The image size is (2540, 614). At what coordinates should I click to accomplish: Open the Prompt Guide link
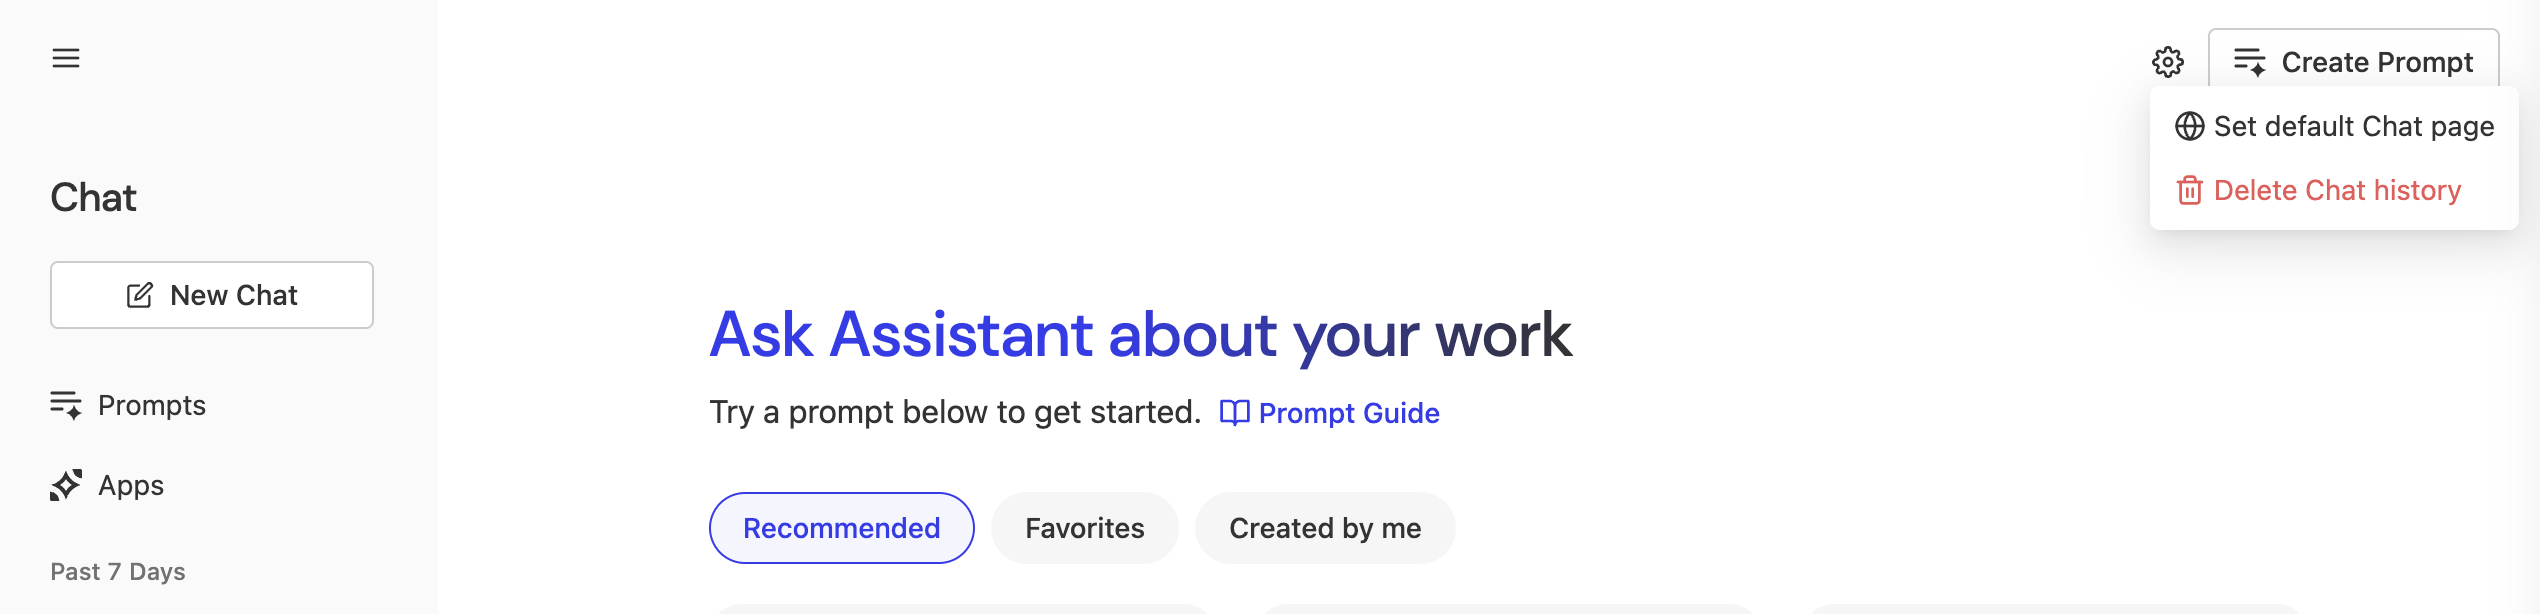coord(1348,413)
